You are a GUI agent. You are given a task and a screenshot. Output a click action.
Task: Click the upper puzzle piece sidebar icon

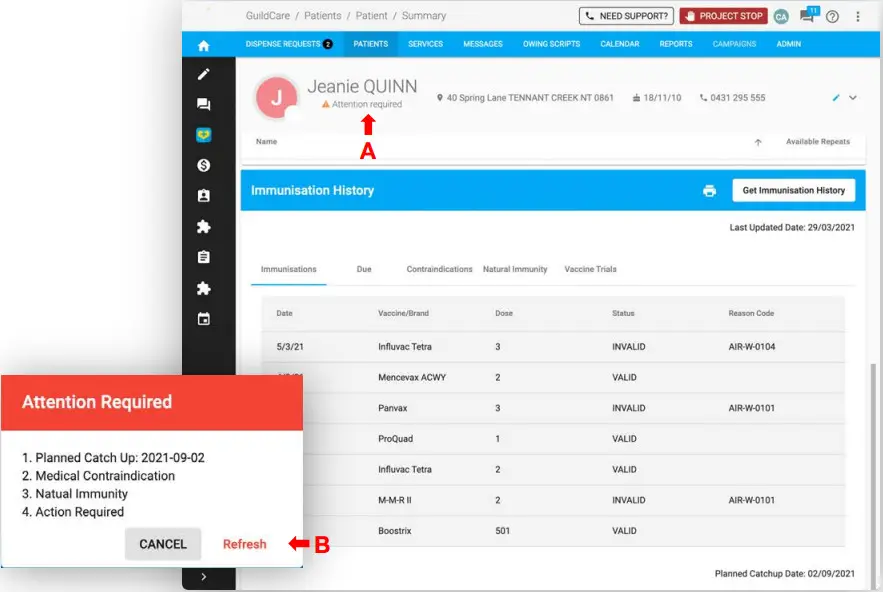203,226
